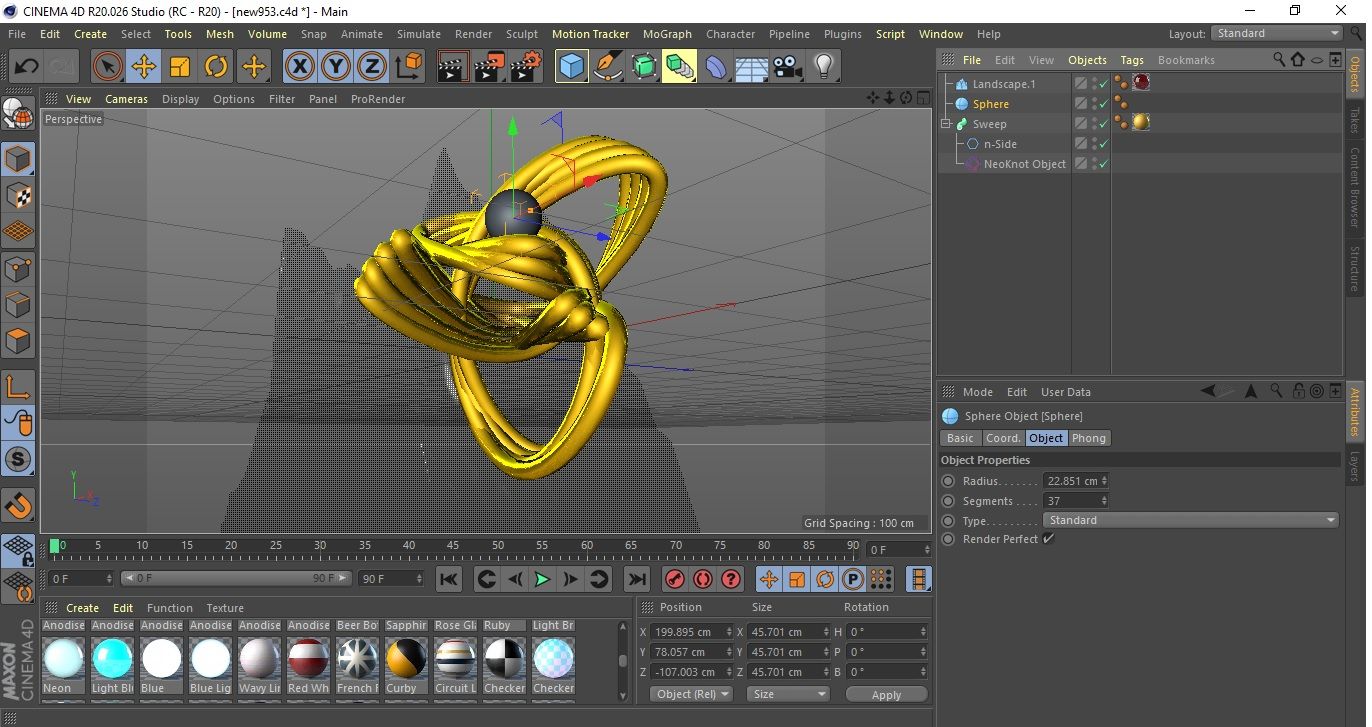Screen dimensions: 1372x727
Task: Toggle the Y axis lock
Action: (x=336, y=67)
